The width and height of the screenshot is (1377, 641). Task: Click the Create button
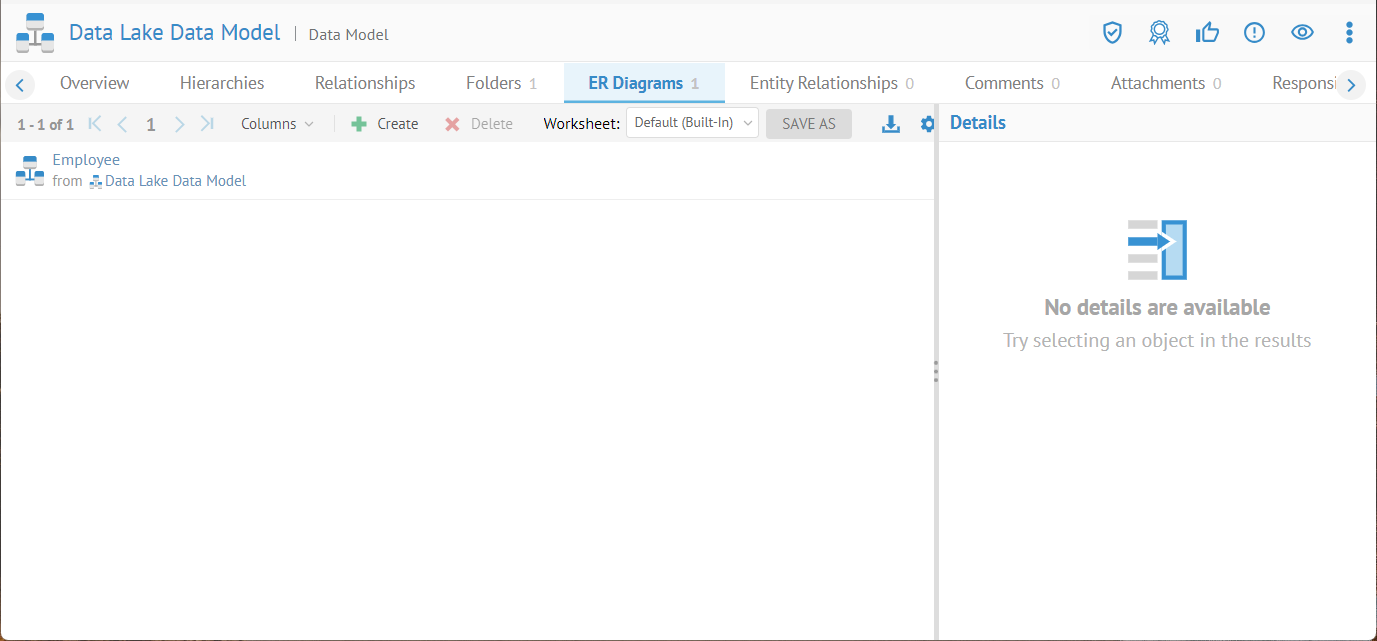point(385,124)
